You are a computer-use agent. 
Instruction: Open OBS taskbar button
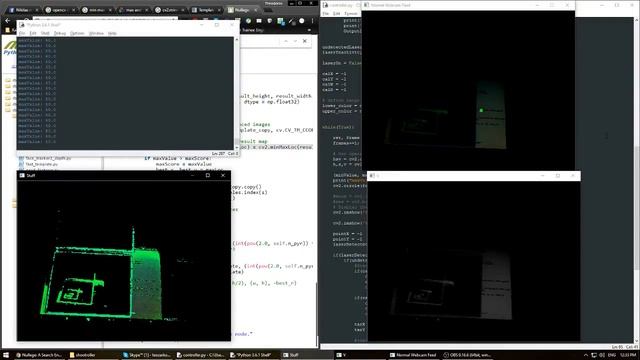click(467, 355)
